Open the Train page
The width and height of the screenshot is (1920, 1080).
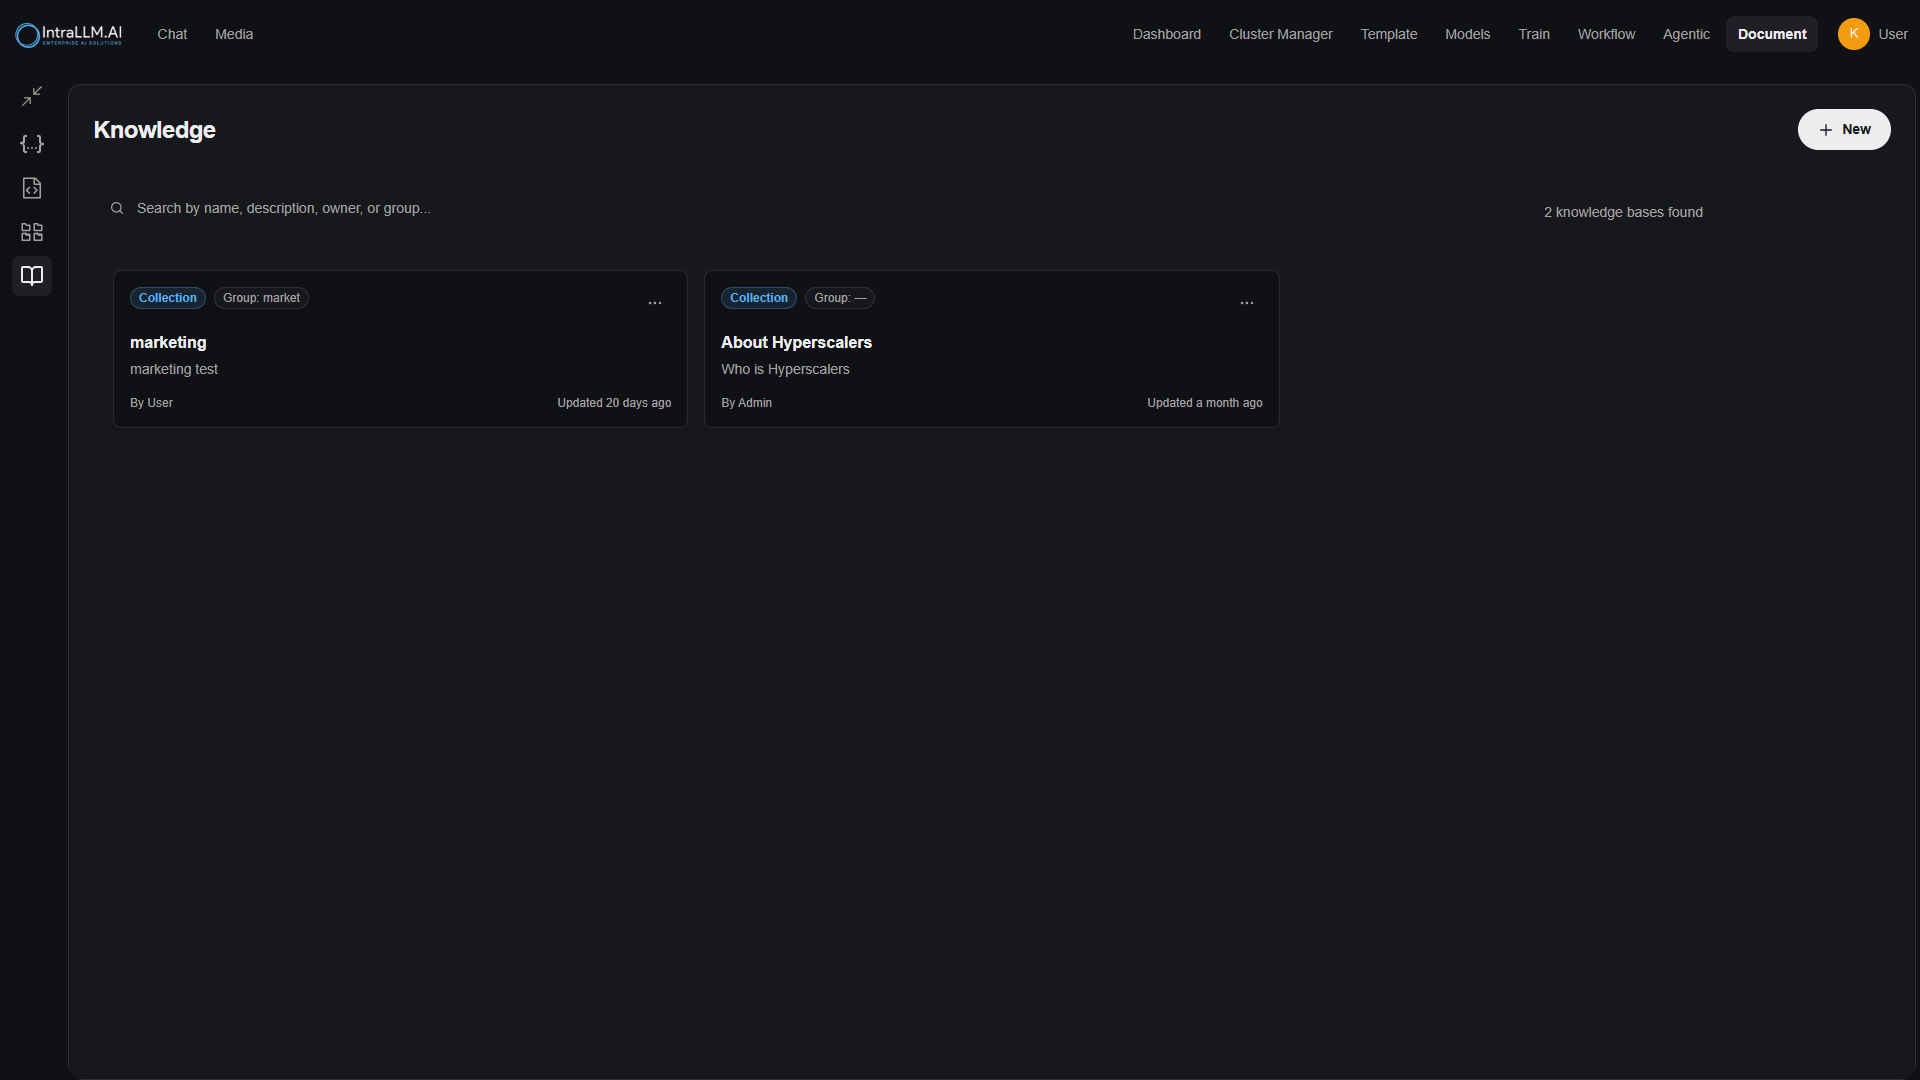(x=1534, y=34)
